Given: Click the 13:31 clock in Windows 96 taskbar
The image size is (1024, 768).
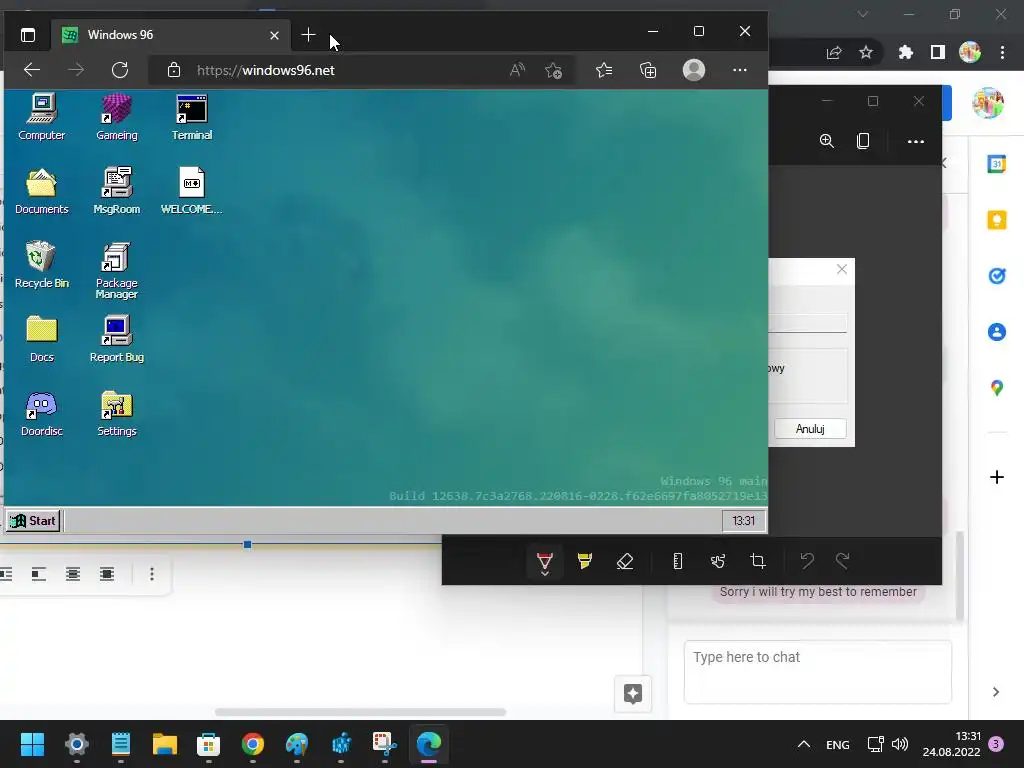Looking at the screenshot, I should pyautogui.click(x=743, y=520).
